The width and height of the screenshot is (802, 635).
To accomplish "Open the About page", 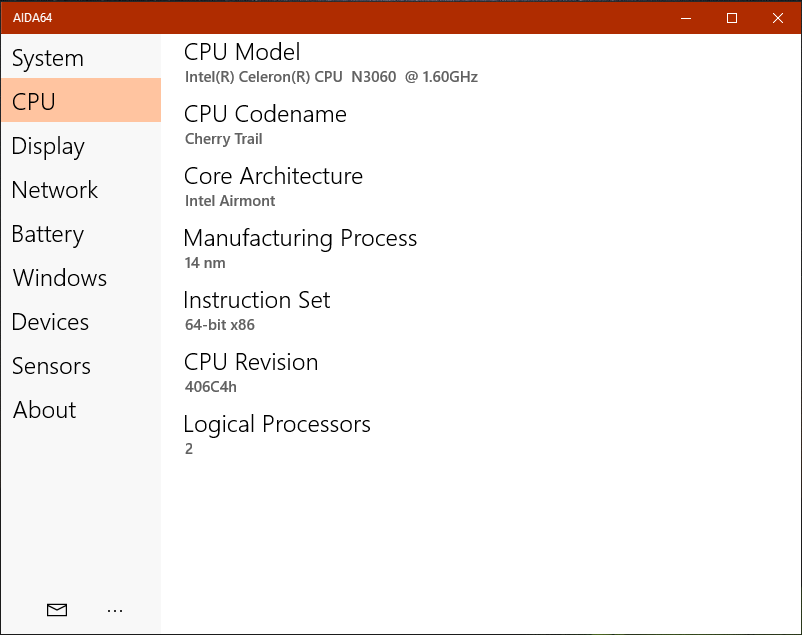I will click(81, 410).
